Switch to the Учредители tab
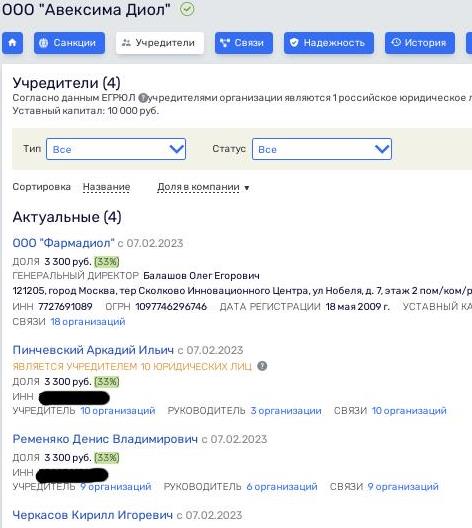This screenshot has width=472, height=528. 160,43
